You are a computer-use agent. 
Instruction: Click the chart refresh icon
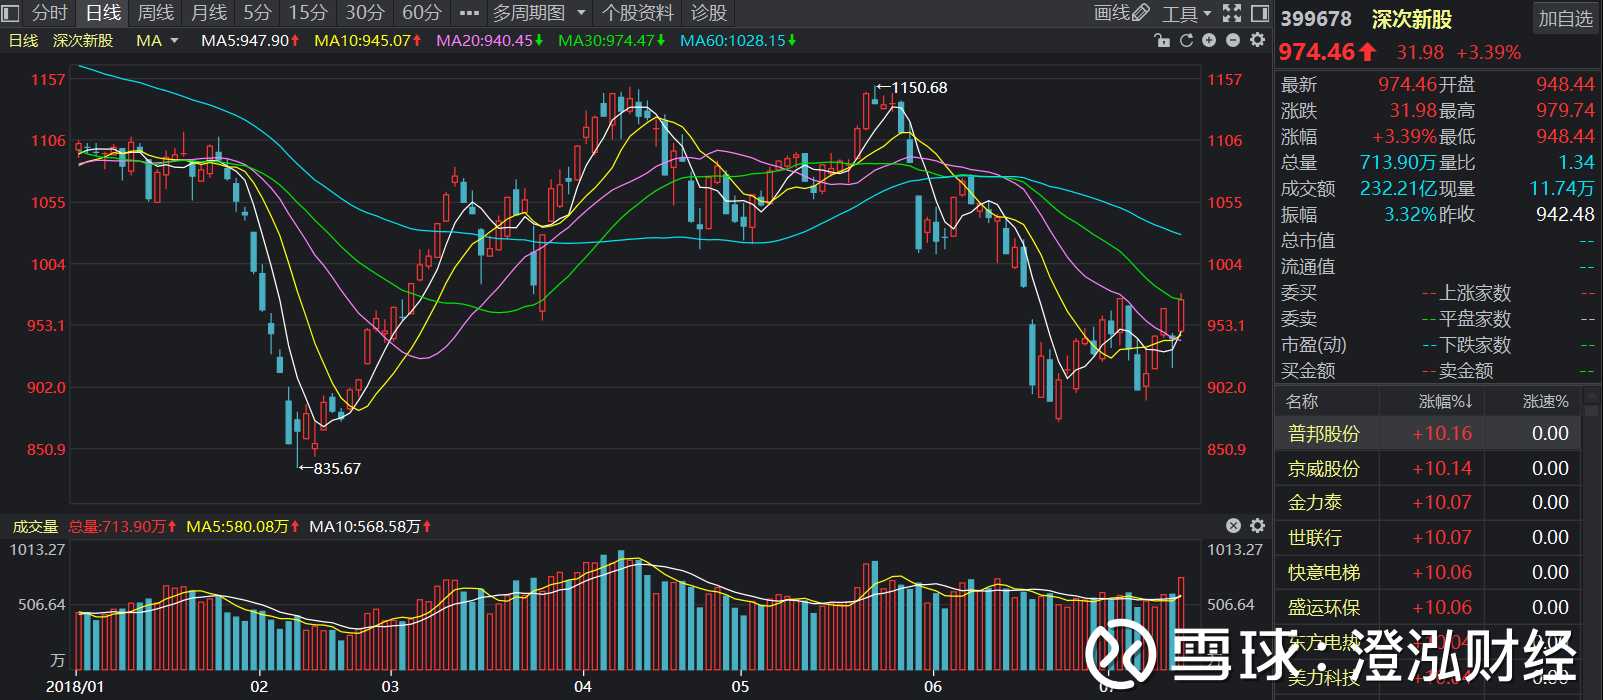[1186, 40]
